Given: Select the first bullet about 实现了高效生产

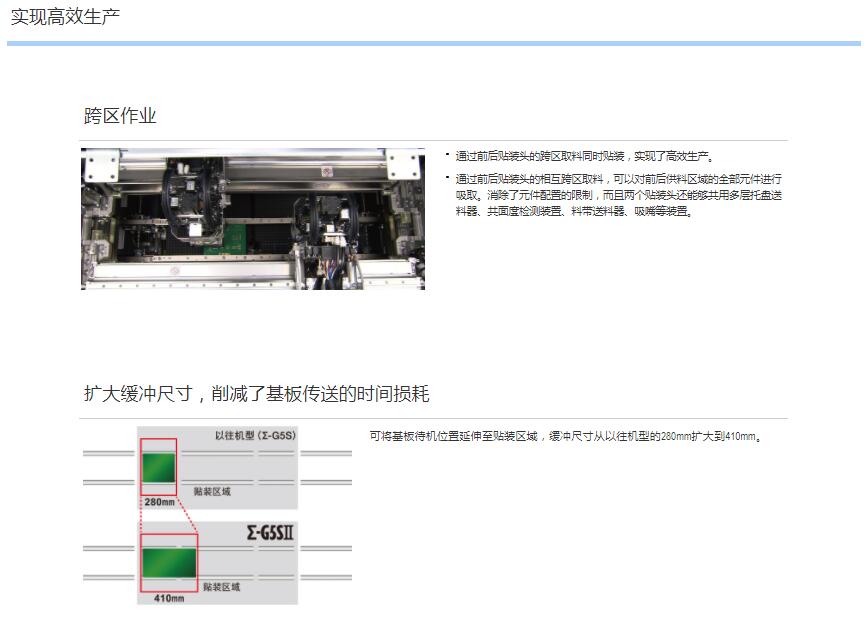Looking at the screenshot, I should 584,156.
